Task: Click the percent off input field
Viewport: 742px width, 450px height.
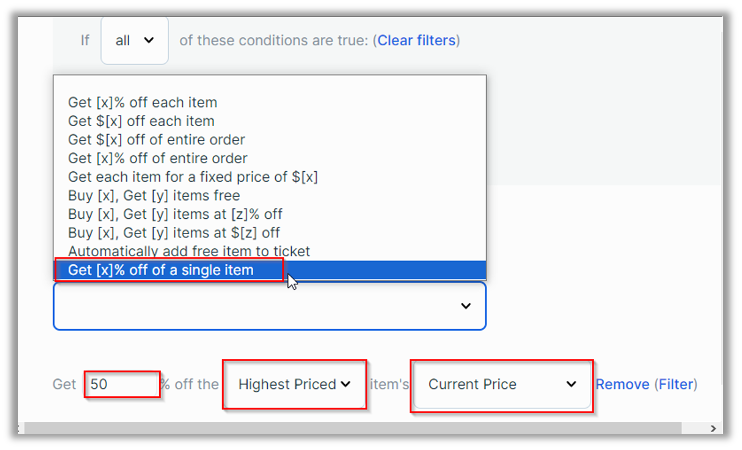Action: (x=122, y=384)
